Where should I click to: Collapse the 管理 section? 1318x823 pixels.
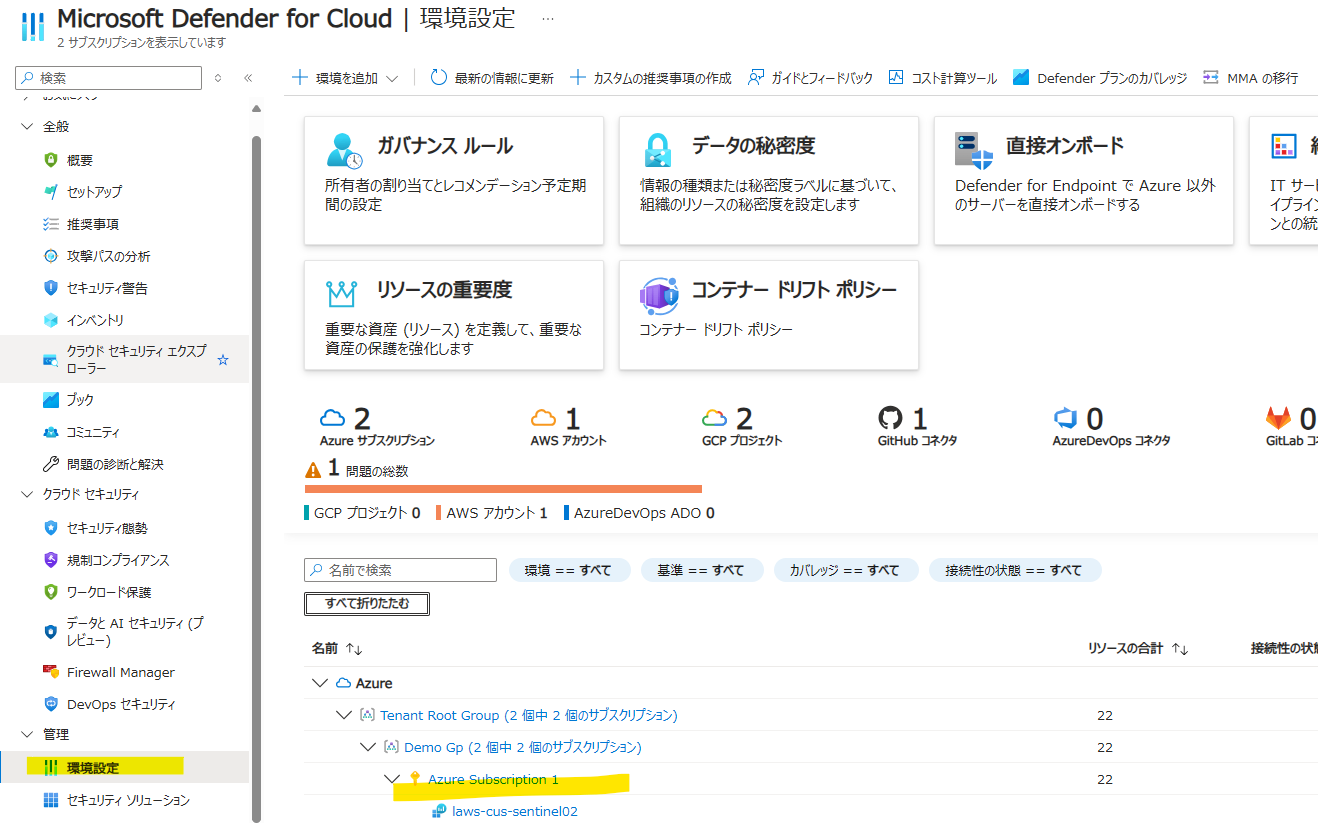[27, 734]
